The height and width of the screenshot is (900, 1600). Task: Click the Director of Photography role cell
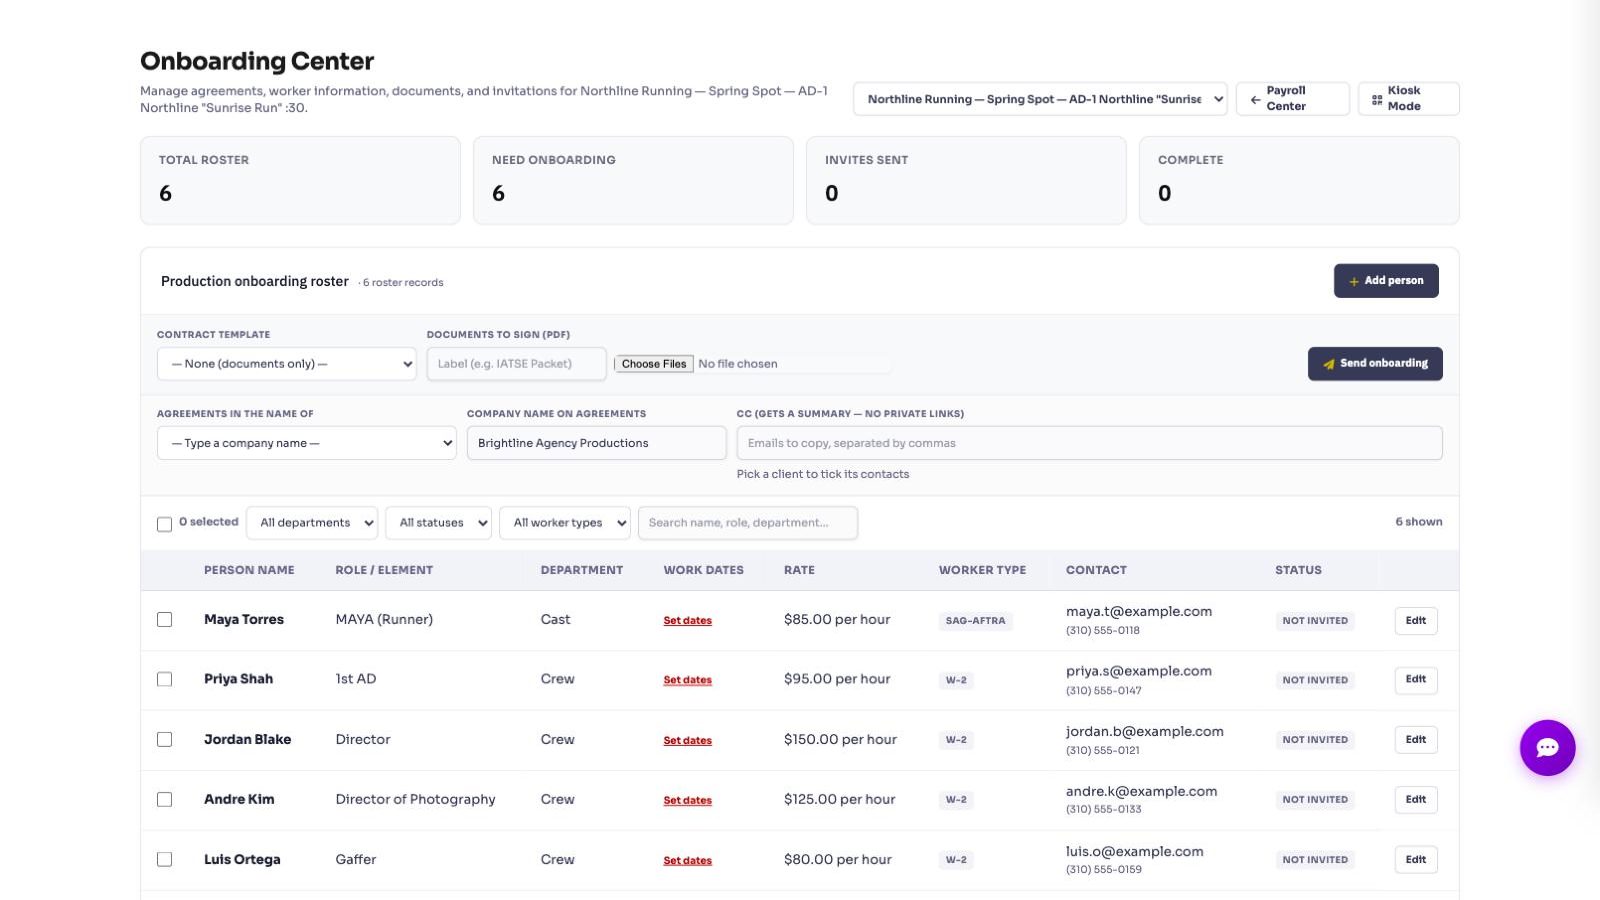[416, 800]
